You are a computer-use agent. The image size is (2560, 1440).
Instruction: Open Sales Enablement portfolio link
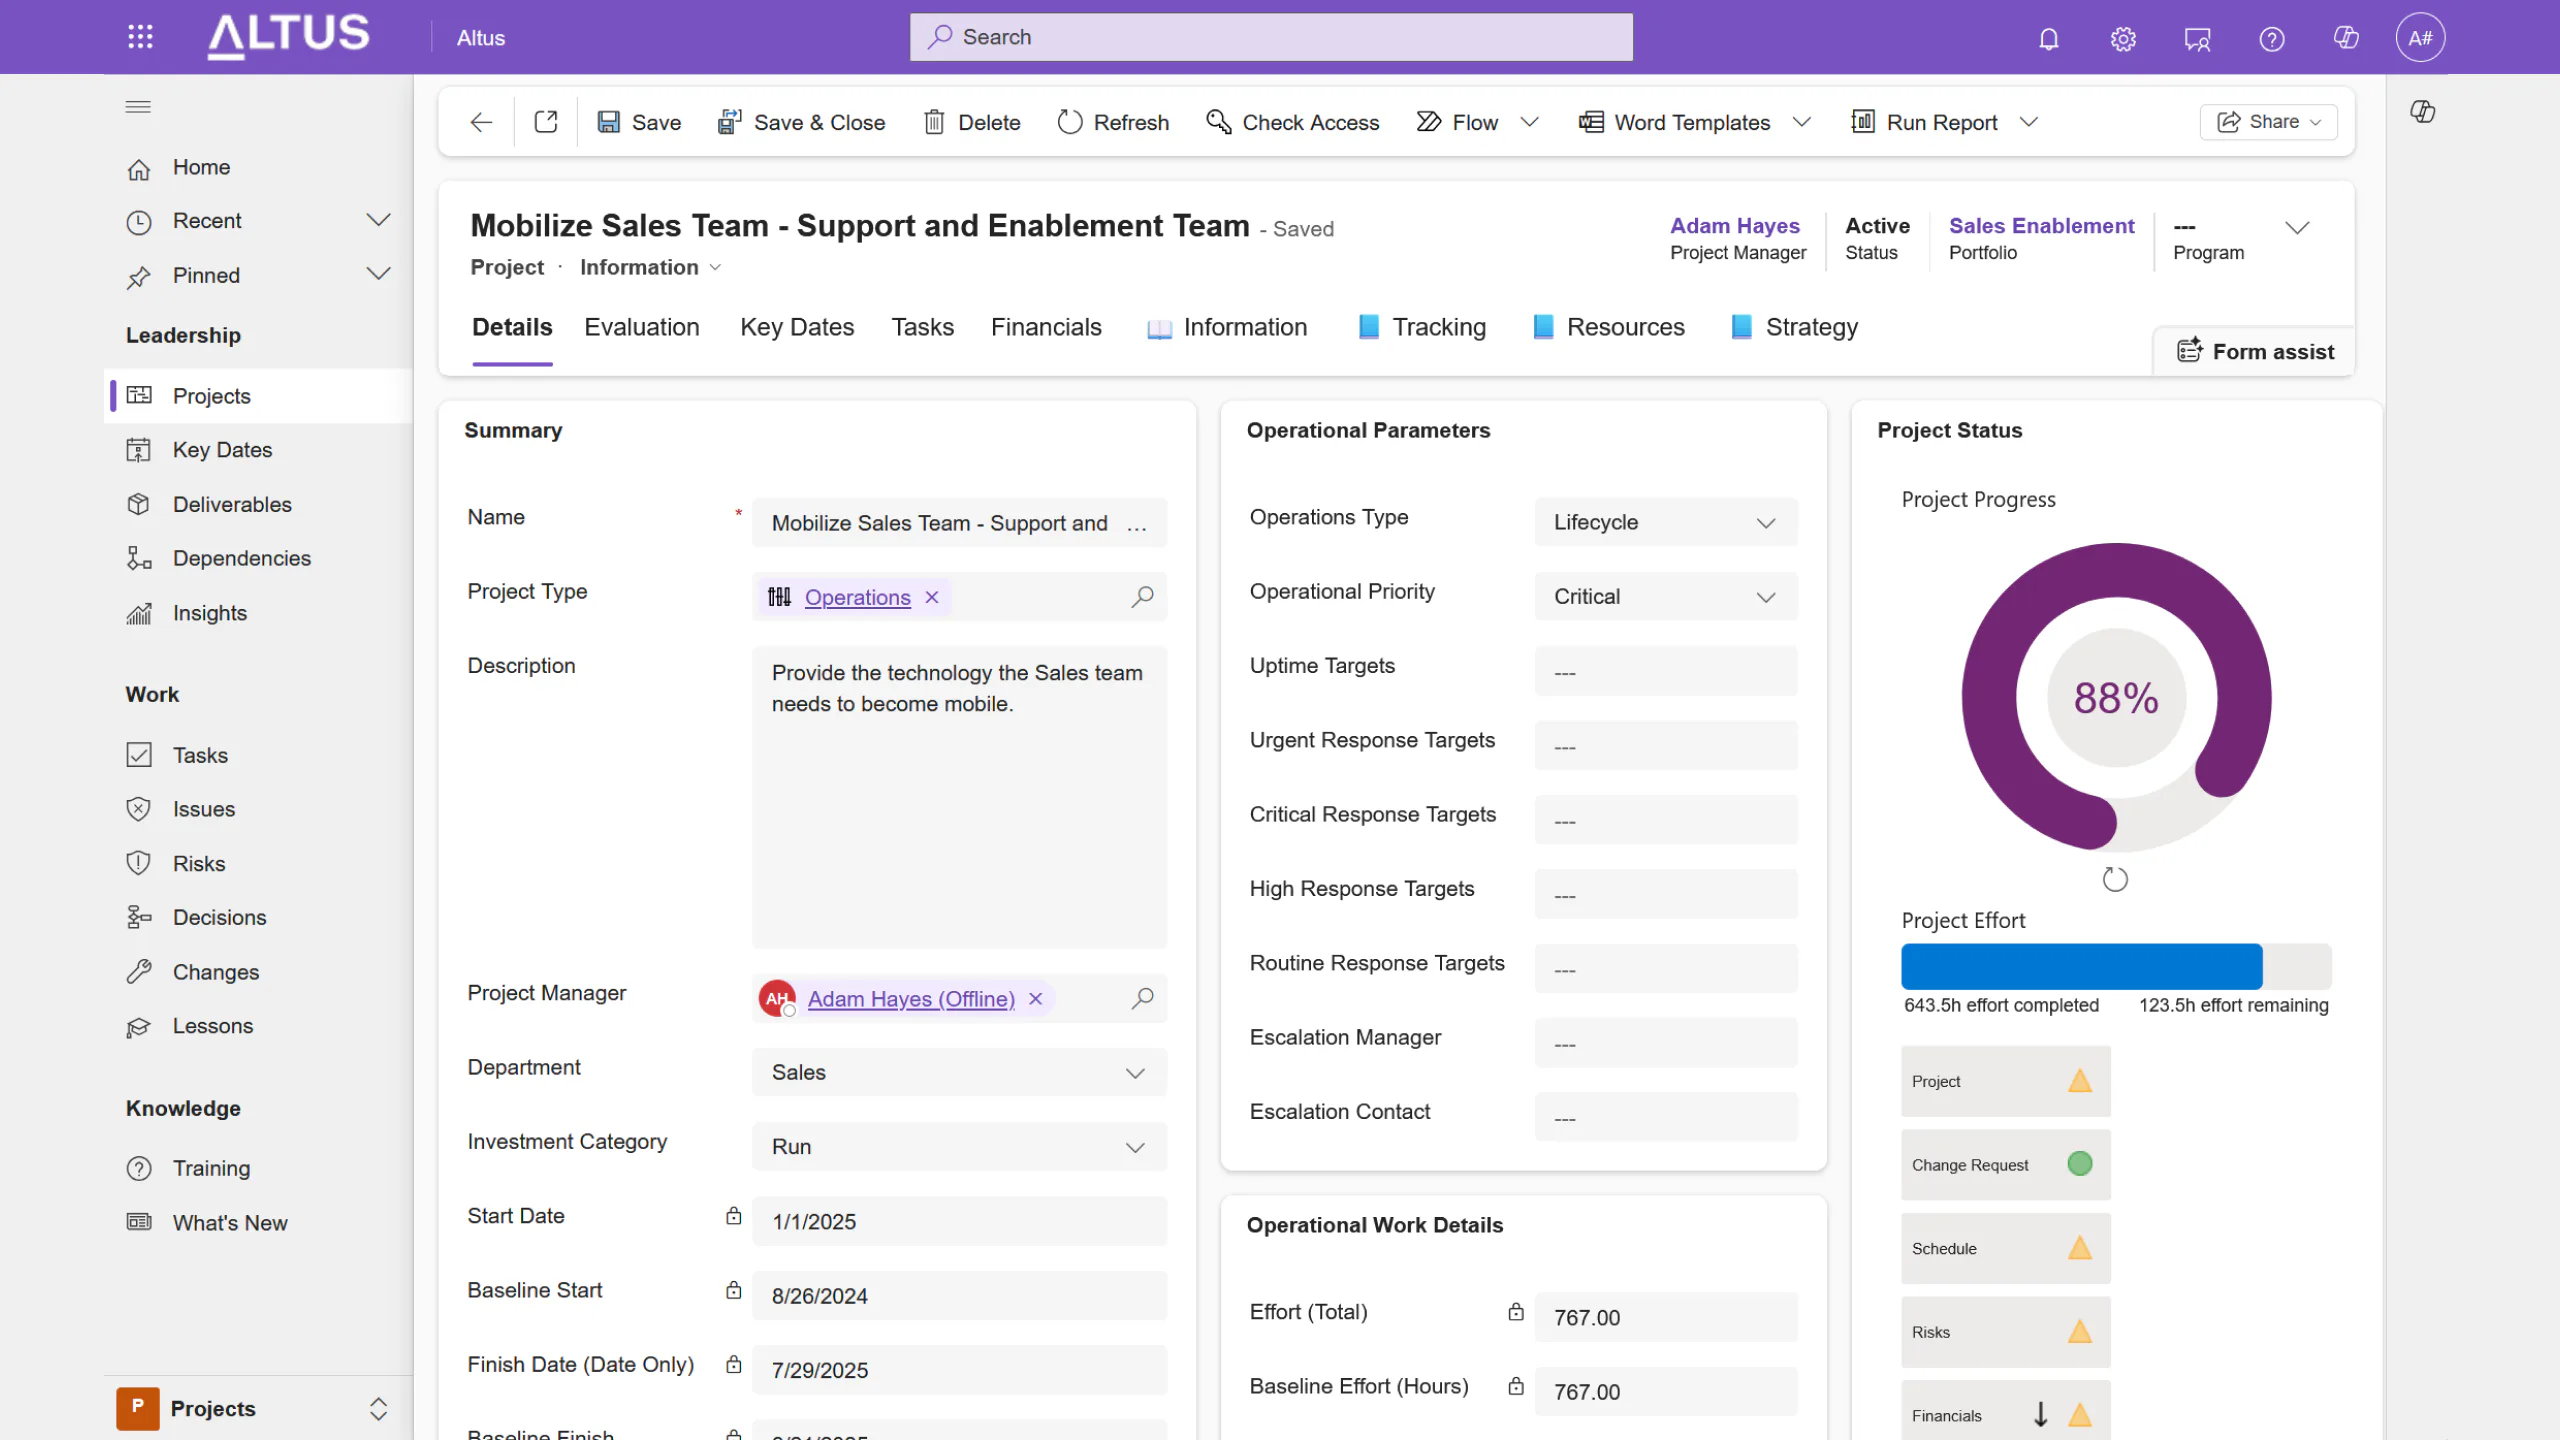2041,226
